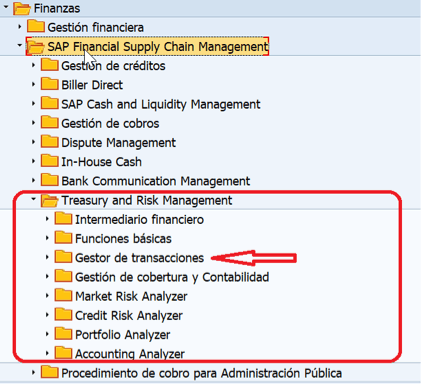Expand the Funciones básicas arrow
The width and height of the screenshot is (427, 388).
(x=47, y=238)
